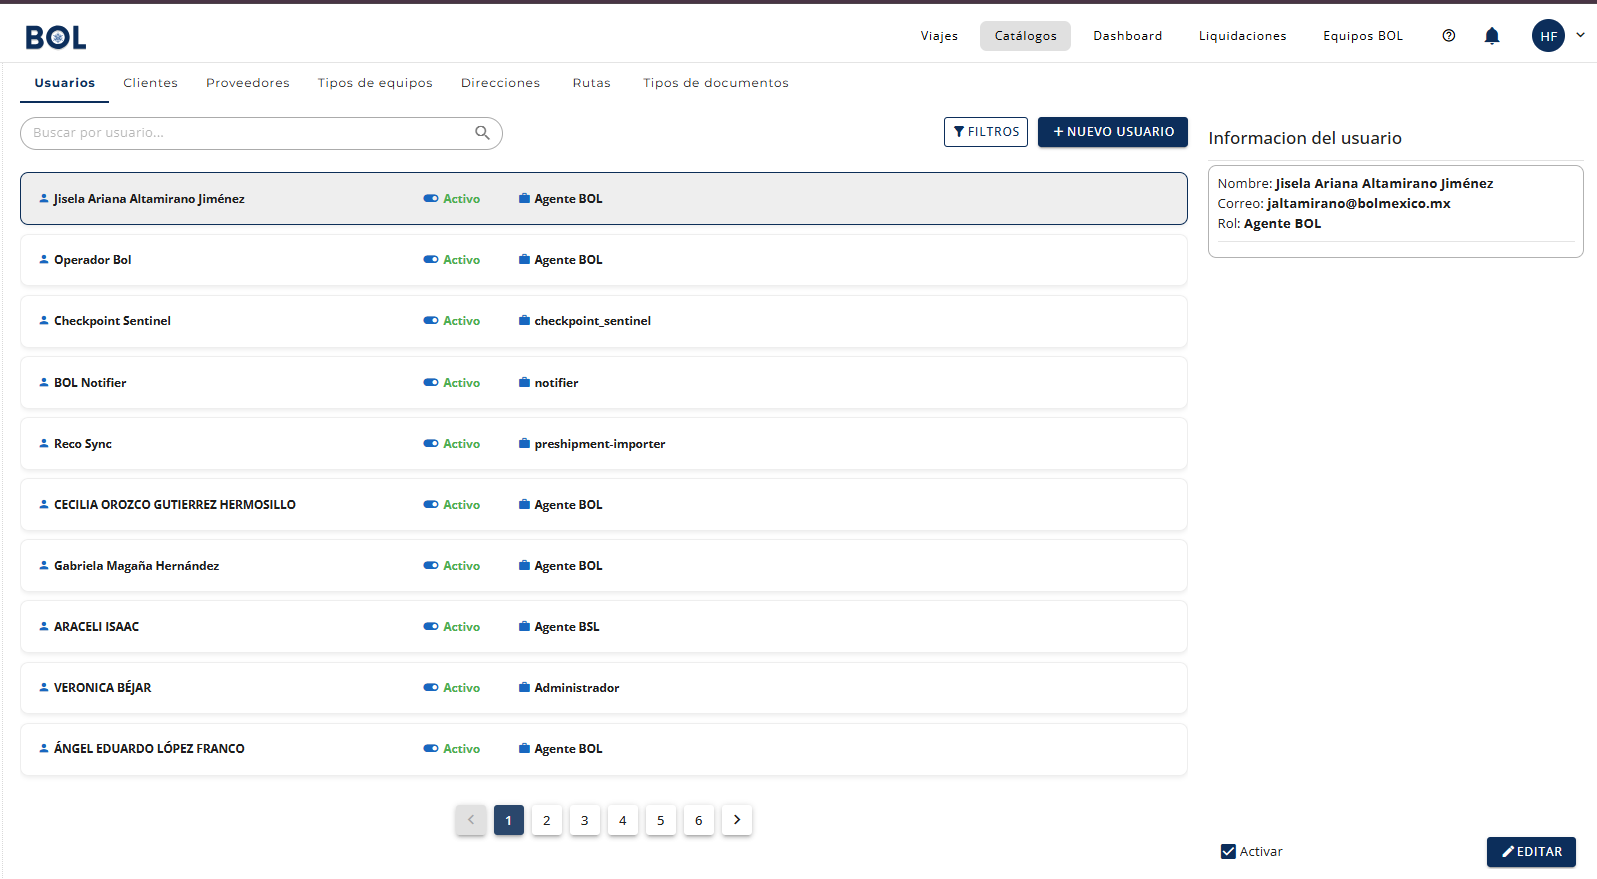
Task: Click briefcase icon beside Administrador role
Action: [524, 688]
